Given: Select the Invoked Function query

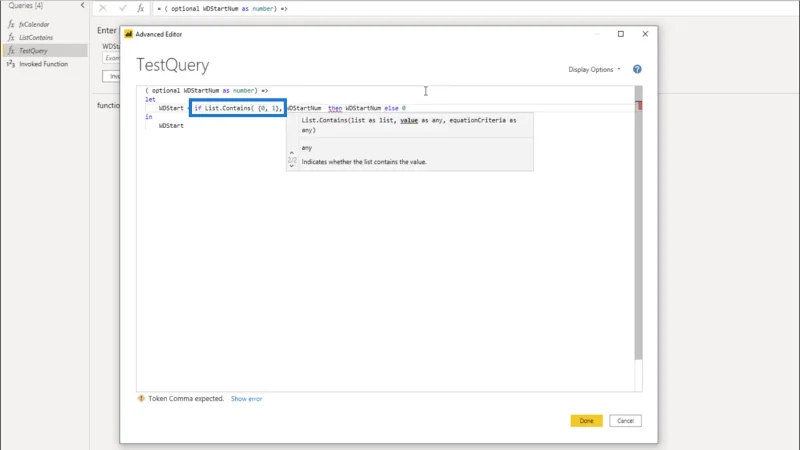Looking at the screenshot, I should click(45, 64).
